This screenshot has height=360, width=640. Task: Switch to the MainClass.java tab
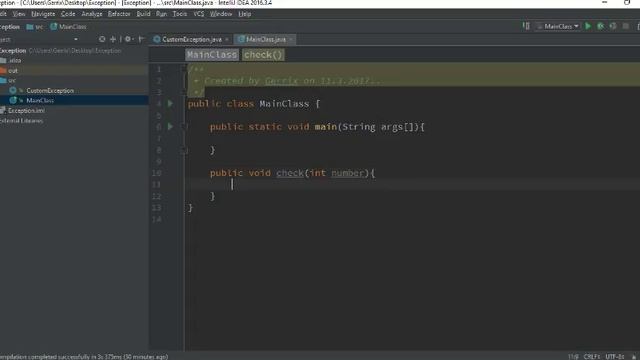[x=263, y=39]
